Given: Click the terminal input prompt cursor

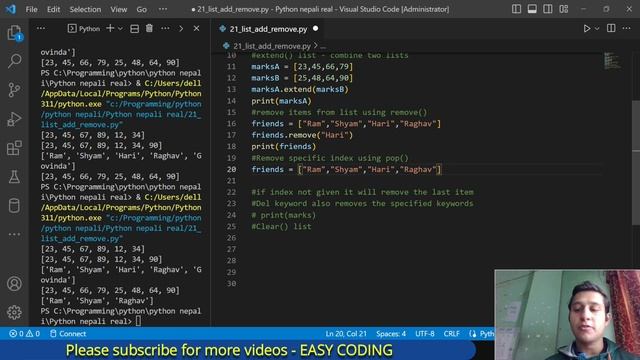Looking at the screenshot, I should (138, 321).
